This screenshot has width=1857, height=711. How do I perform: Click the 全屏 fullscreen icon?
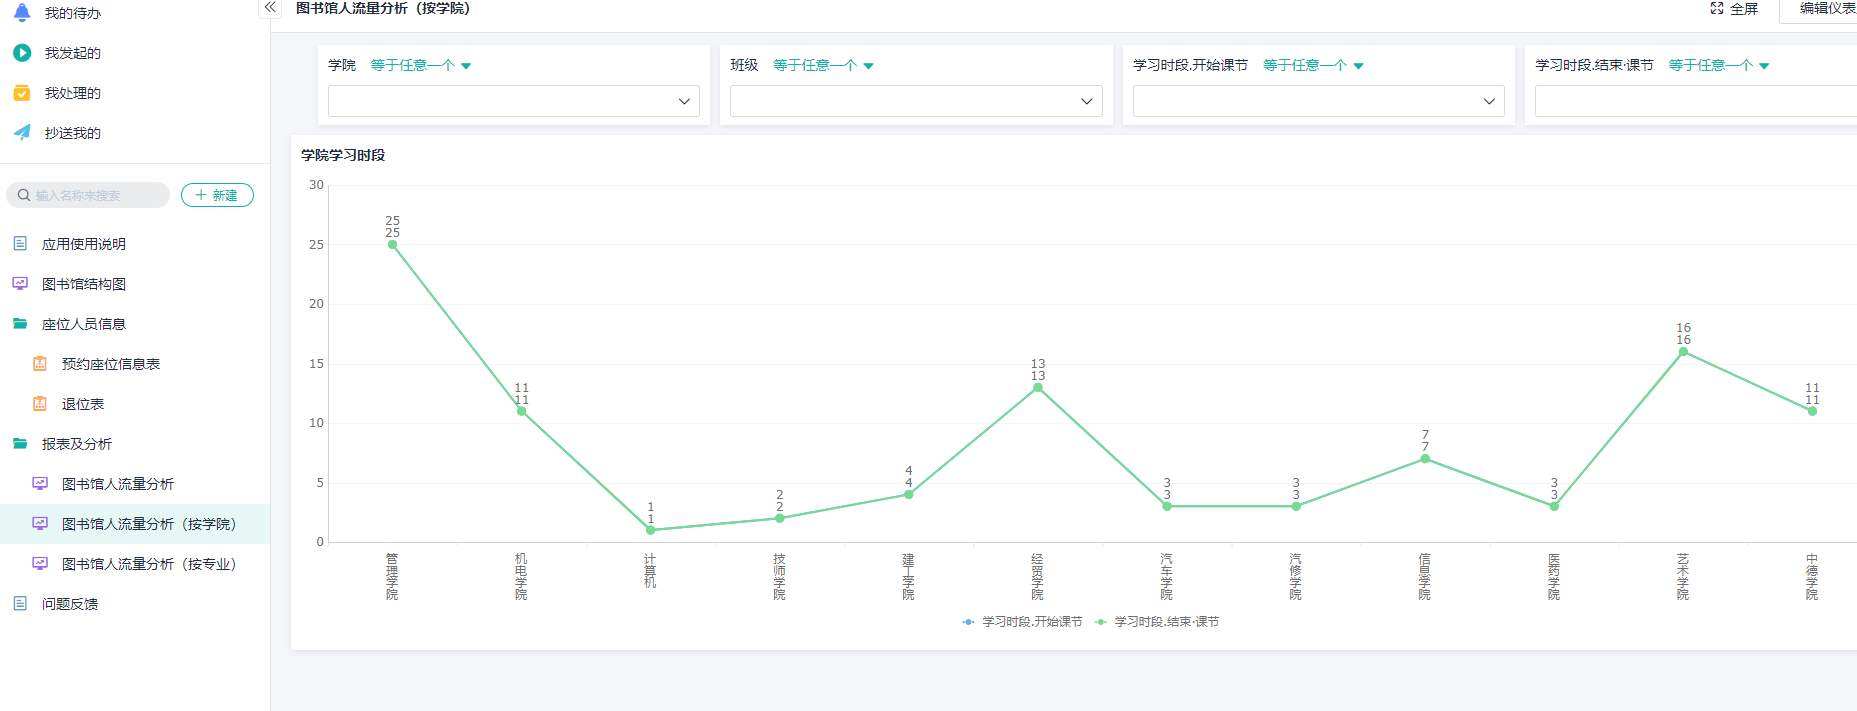pos(1717,8)
